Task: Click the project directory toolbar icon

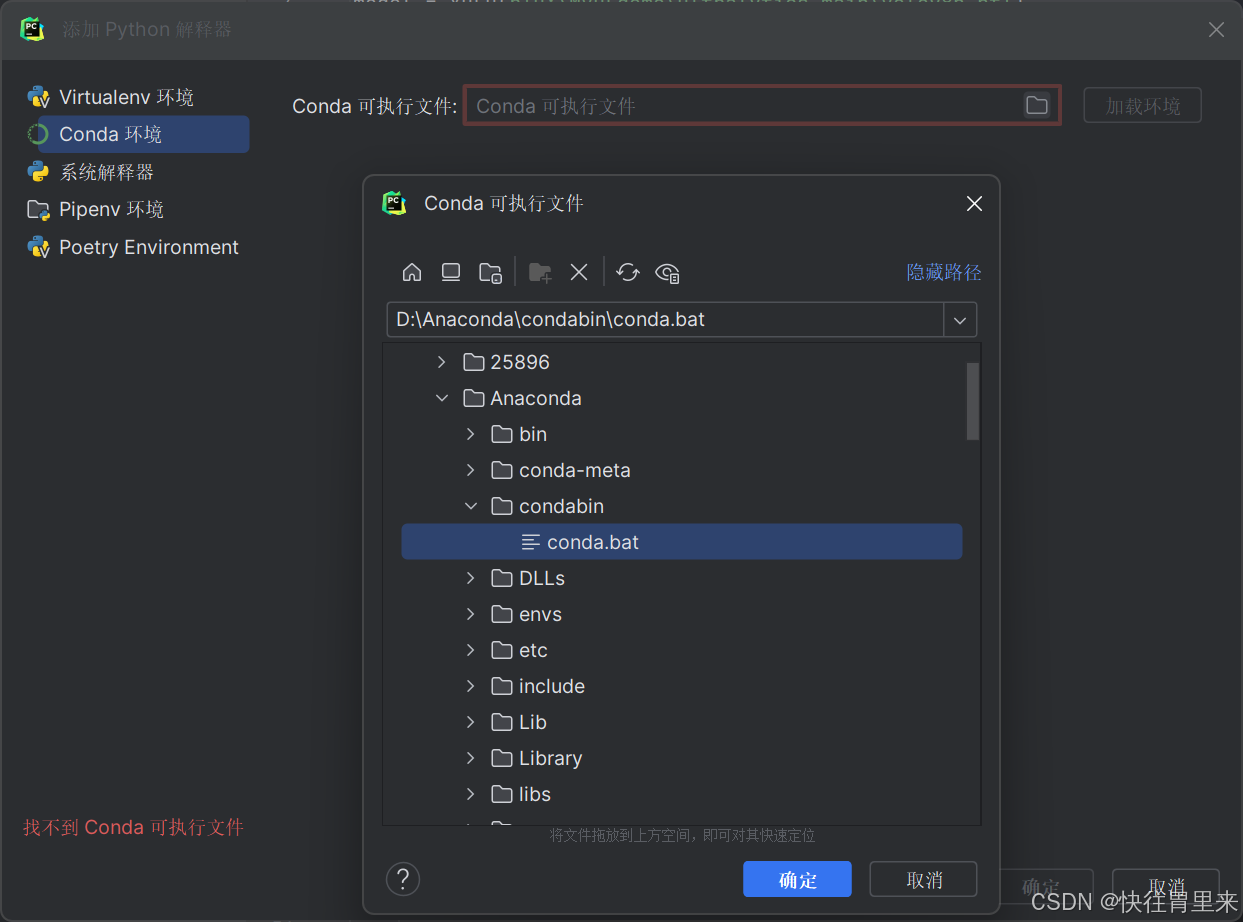Action: pyautogui.click(x=490, y=272)
